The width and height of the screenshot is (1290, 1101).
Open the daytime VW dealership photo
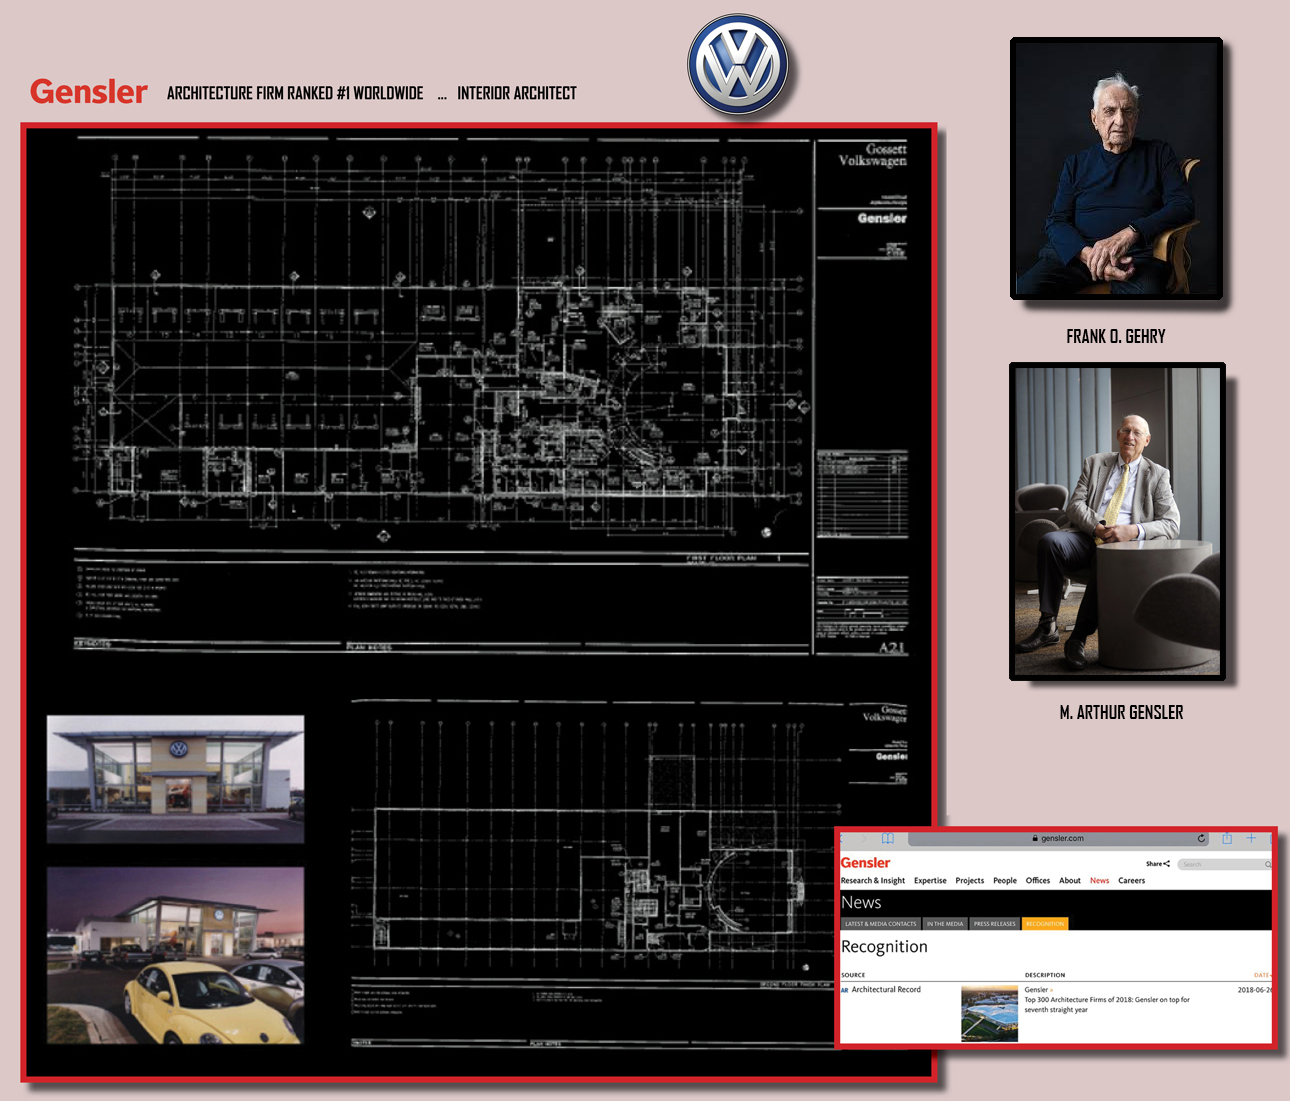click(x=176, y=780)
